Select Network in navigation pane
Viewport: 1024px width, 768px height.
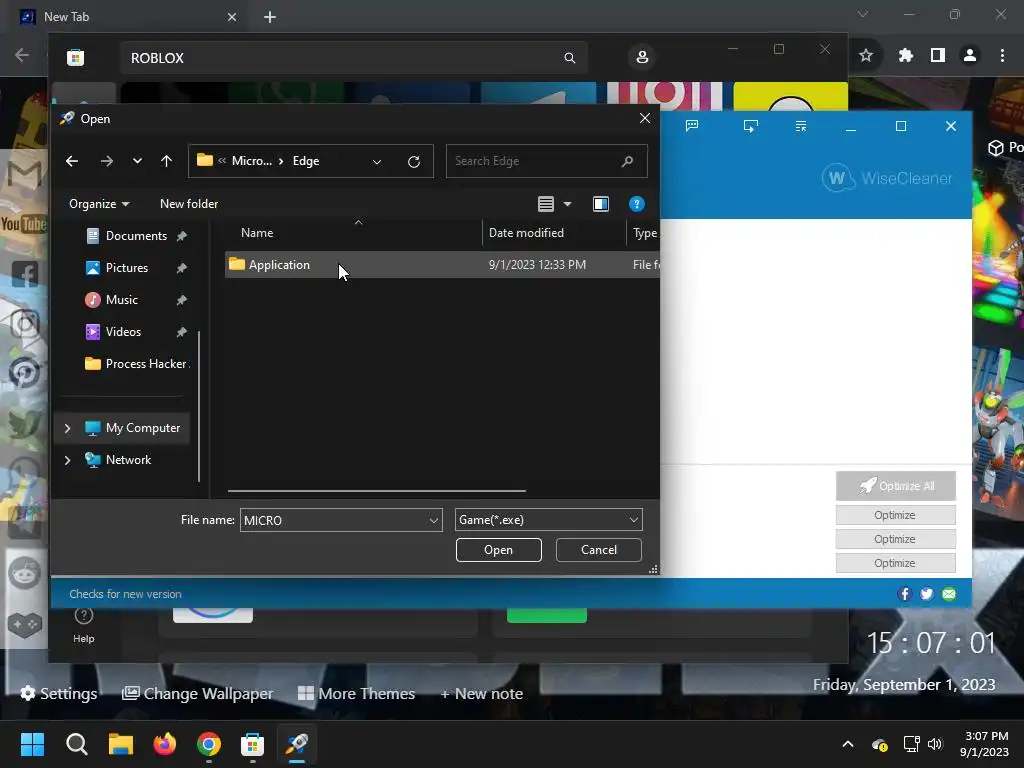coord(129,460)
